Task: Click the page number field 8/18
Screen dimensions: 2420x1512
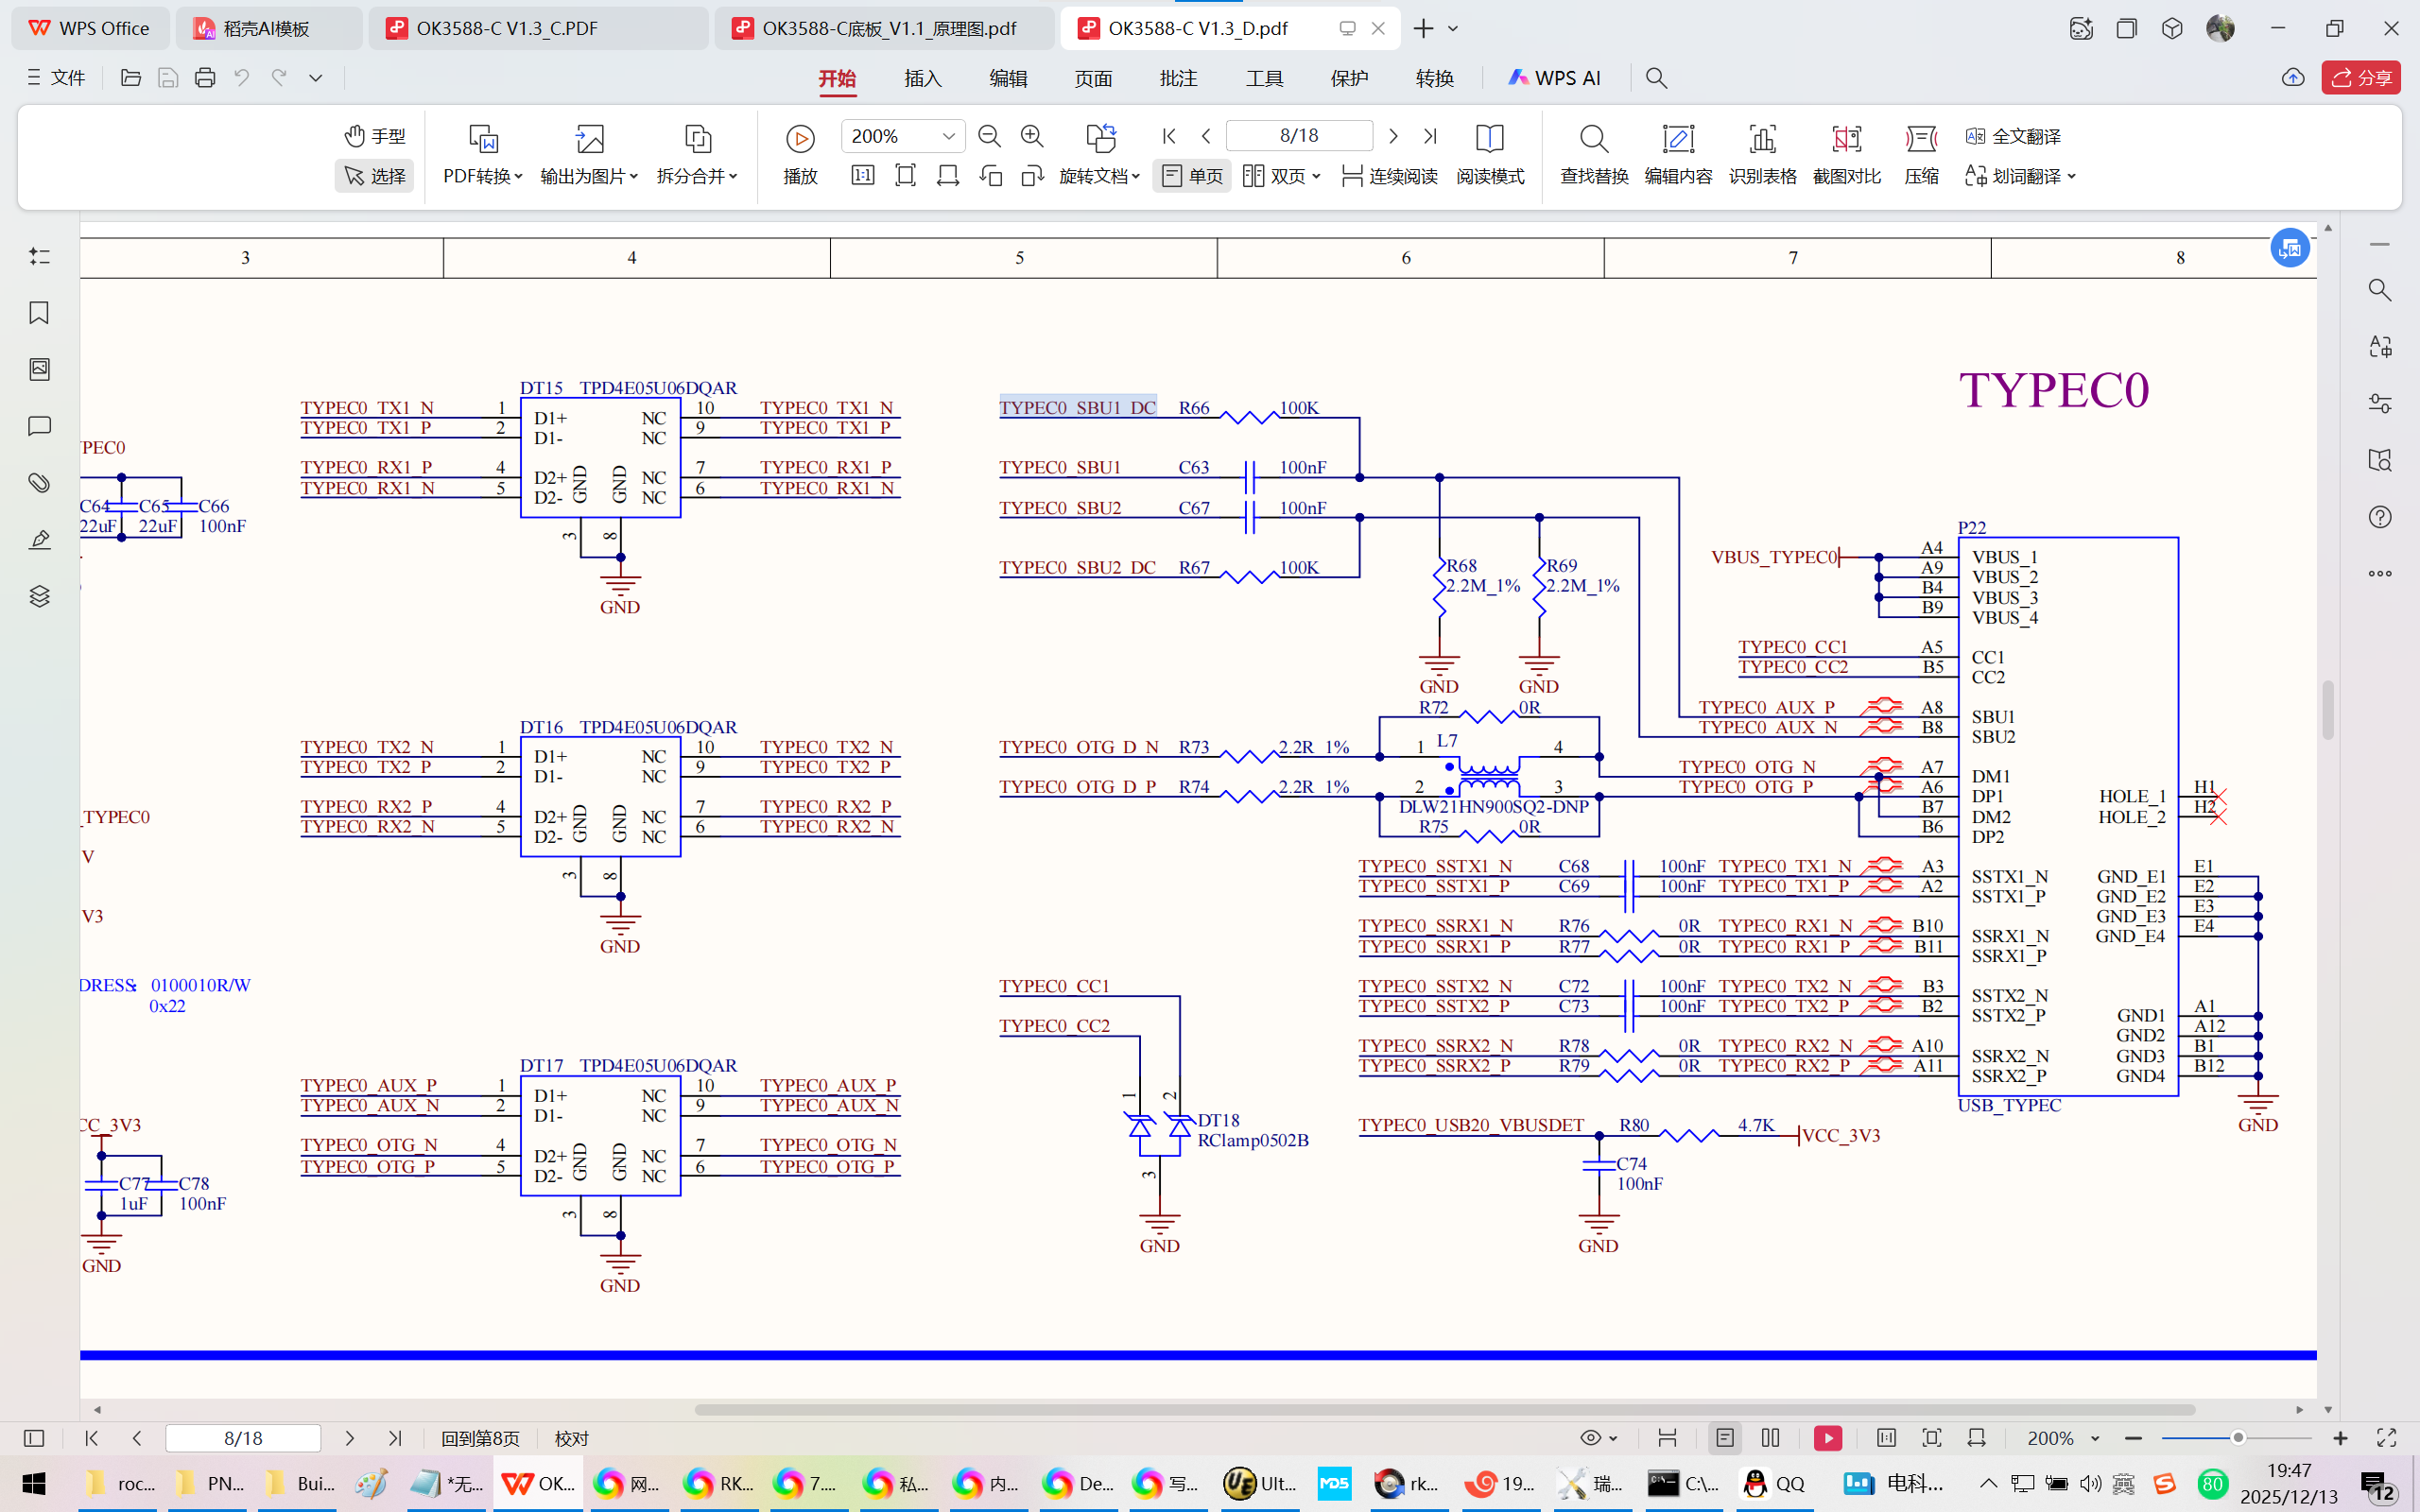Action: (1298, 136)
